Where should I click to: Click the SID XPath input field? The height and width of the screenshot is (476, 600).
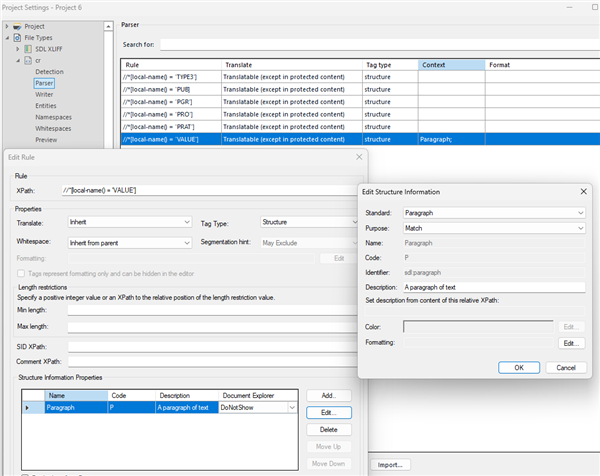tap(212, 347)
